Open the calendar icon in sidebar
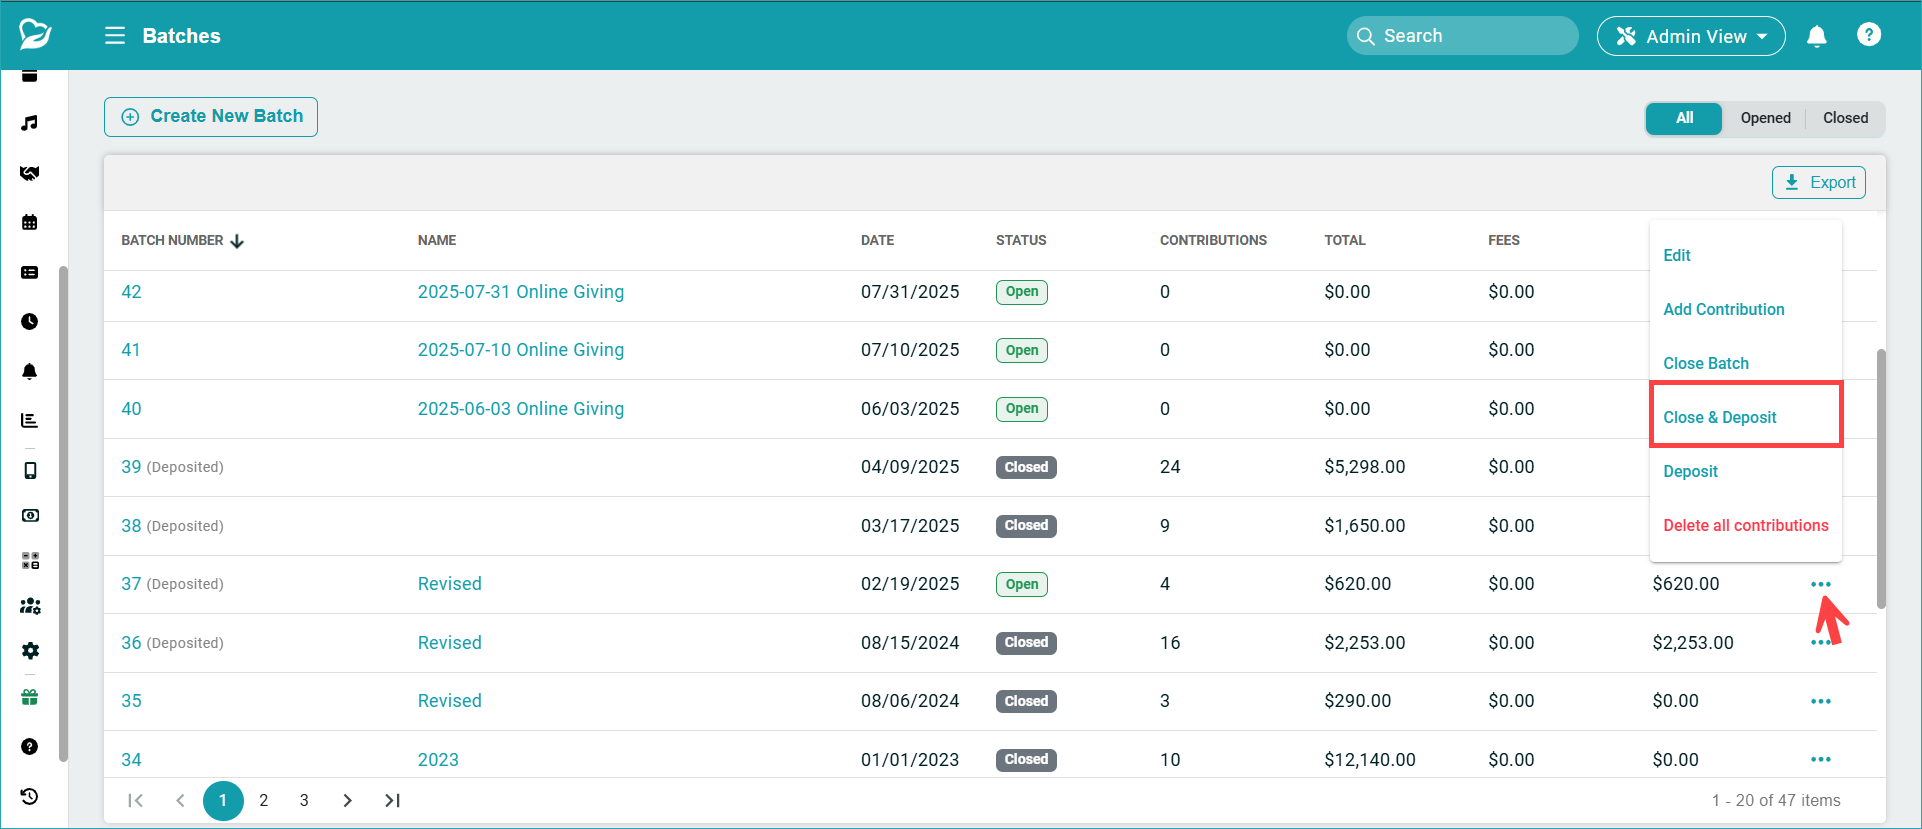Viewport: 1922px width, 829px height. [30, 222]
